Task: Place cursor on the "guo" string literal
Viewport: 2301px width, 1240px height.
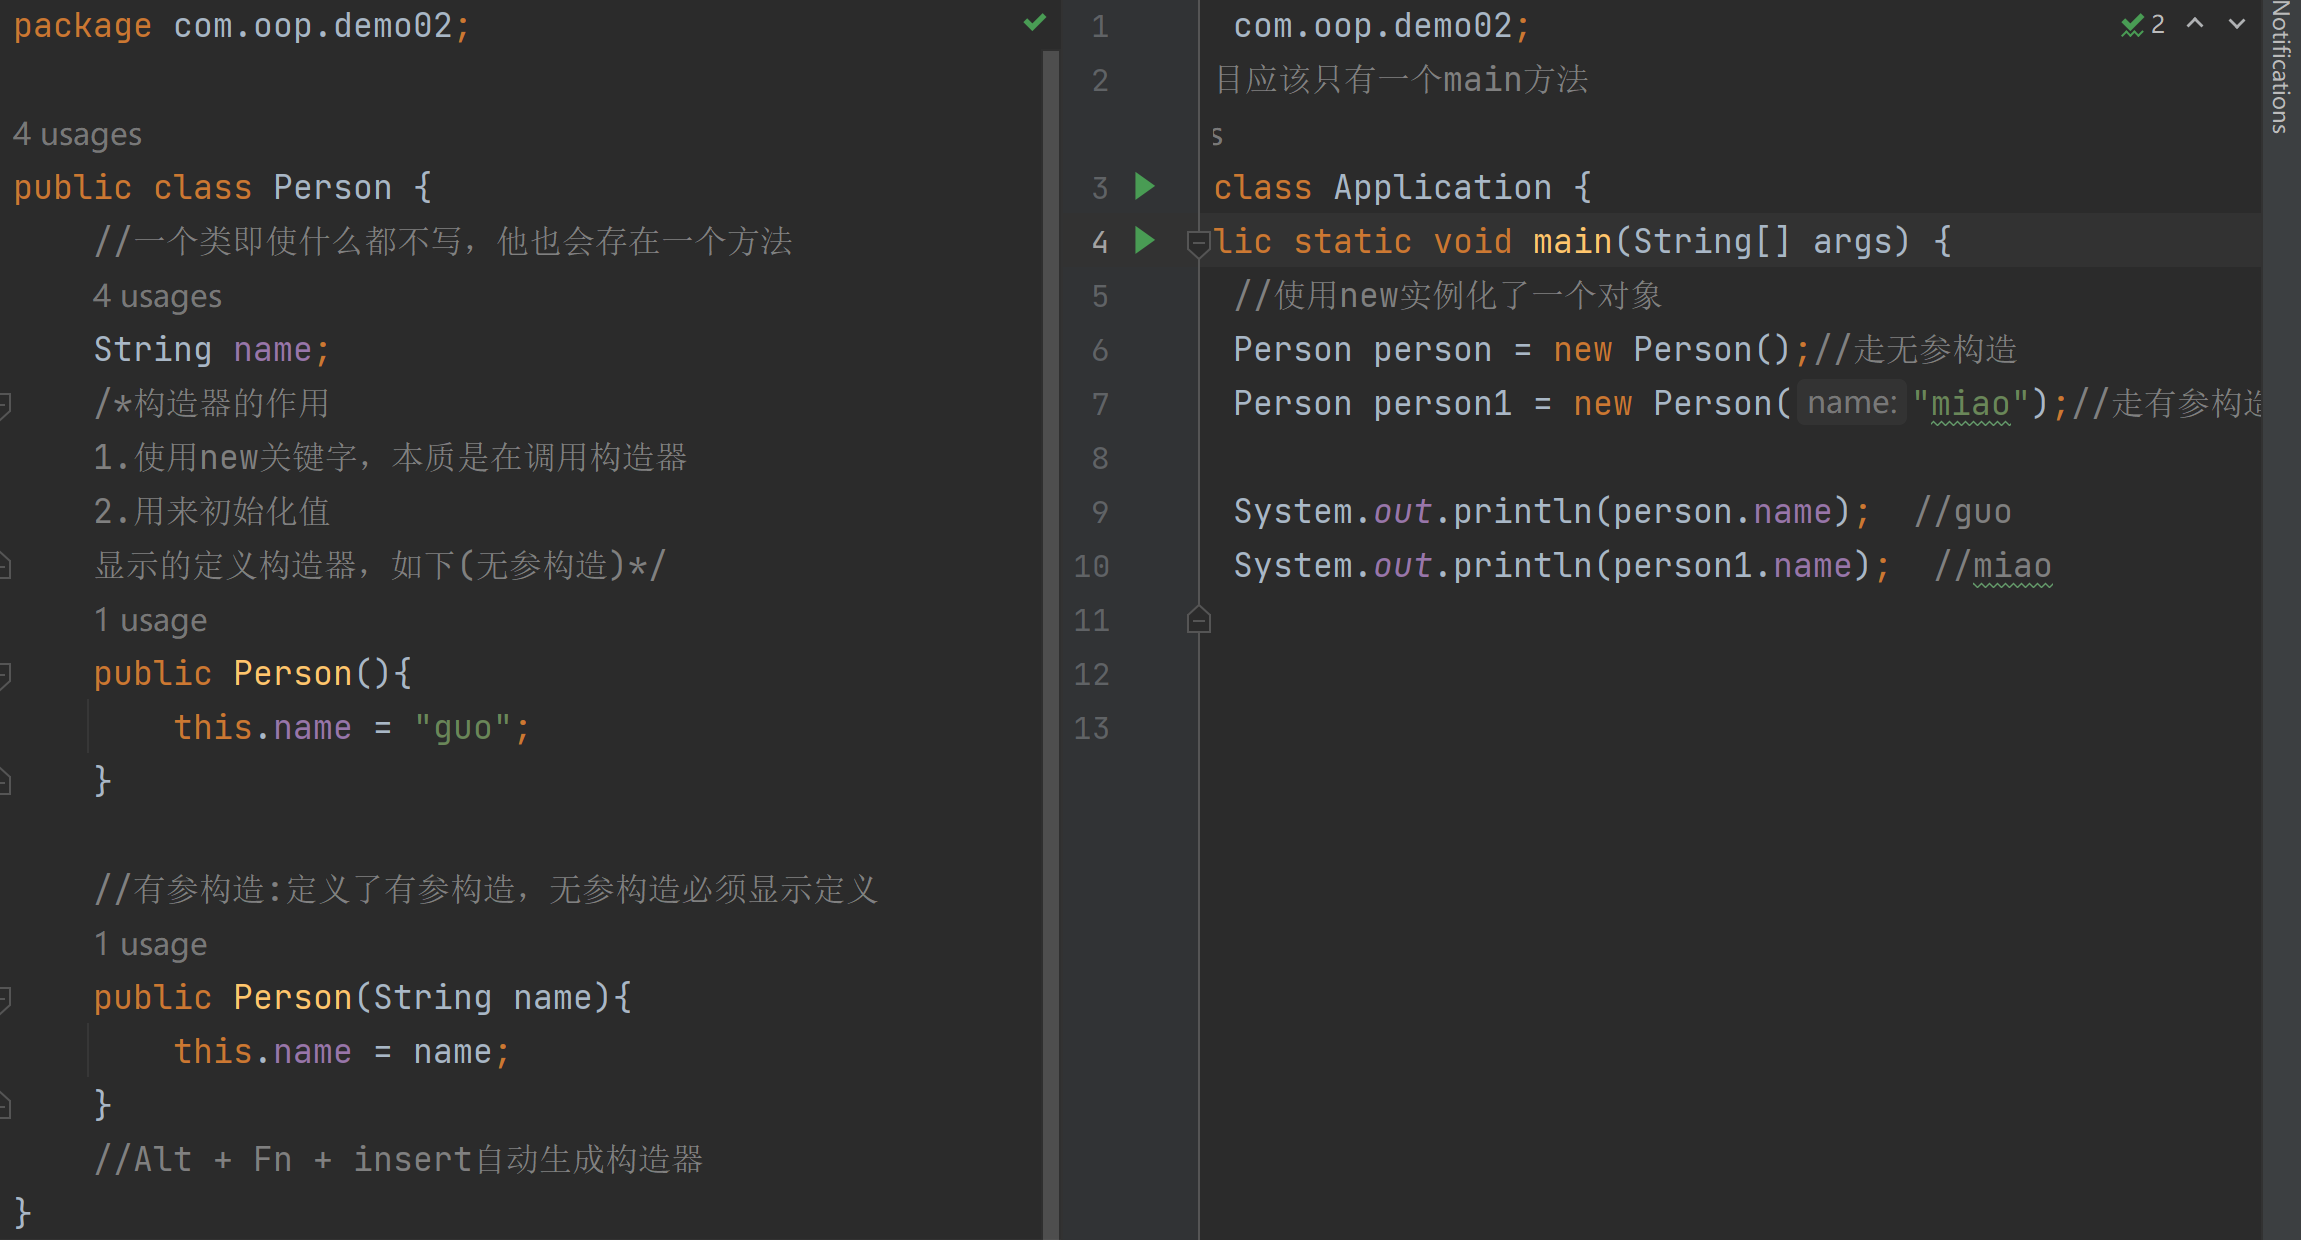Action: pyautogui.click(x=462, y=728)
